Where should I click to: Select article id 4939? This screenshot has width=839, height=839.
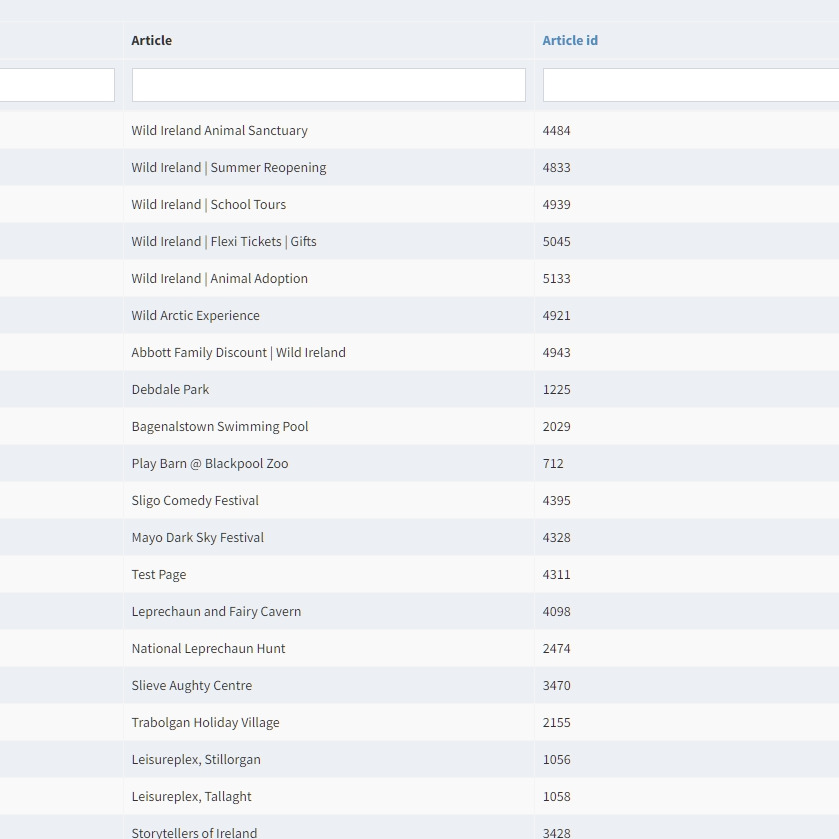(x=556, y=204)
